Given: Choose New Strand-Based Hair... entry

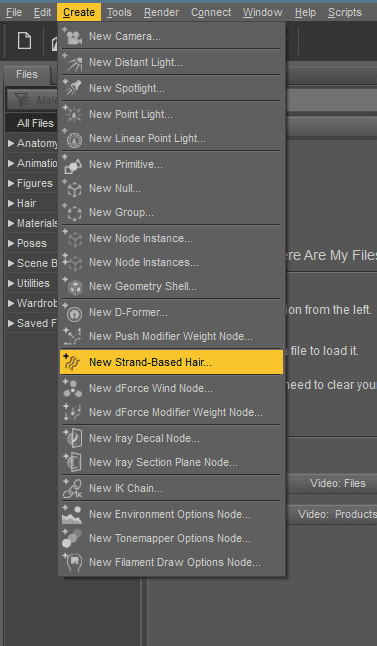Looking at the screenshot, I should (x=171, y=362).
